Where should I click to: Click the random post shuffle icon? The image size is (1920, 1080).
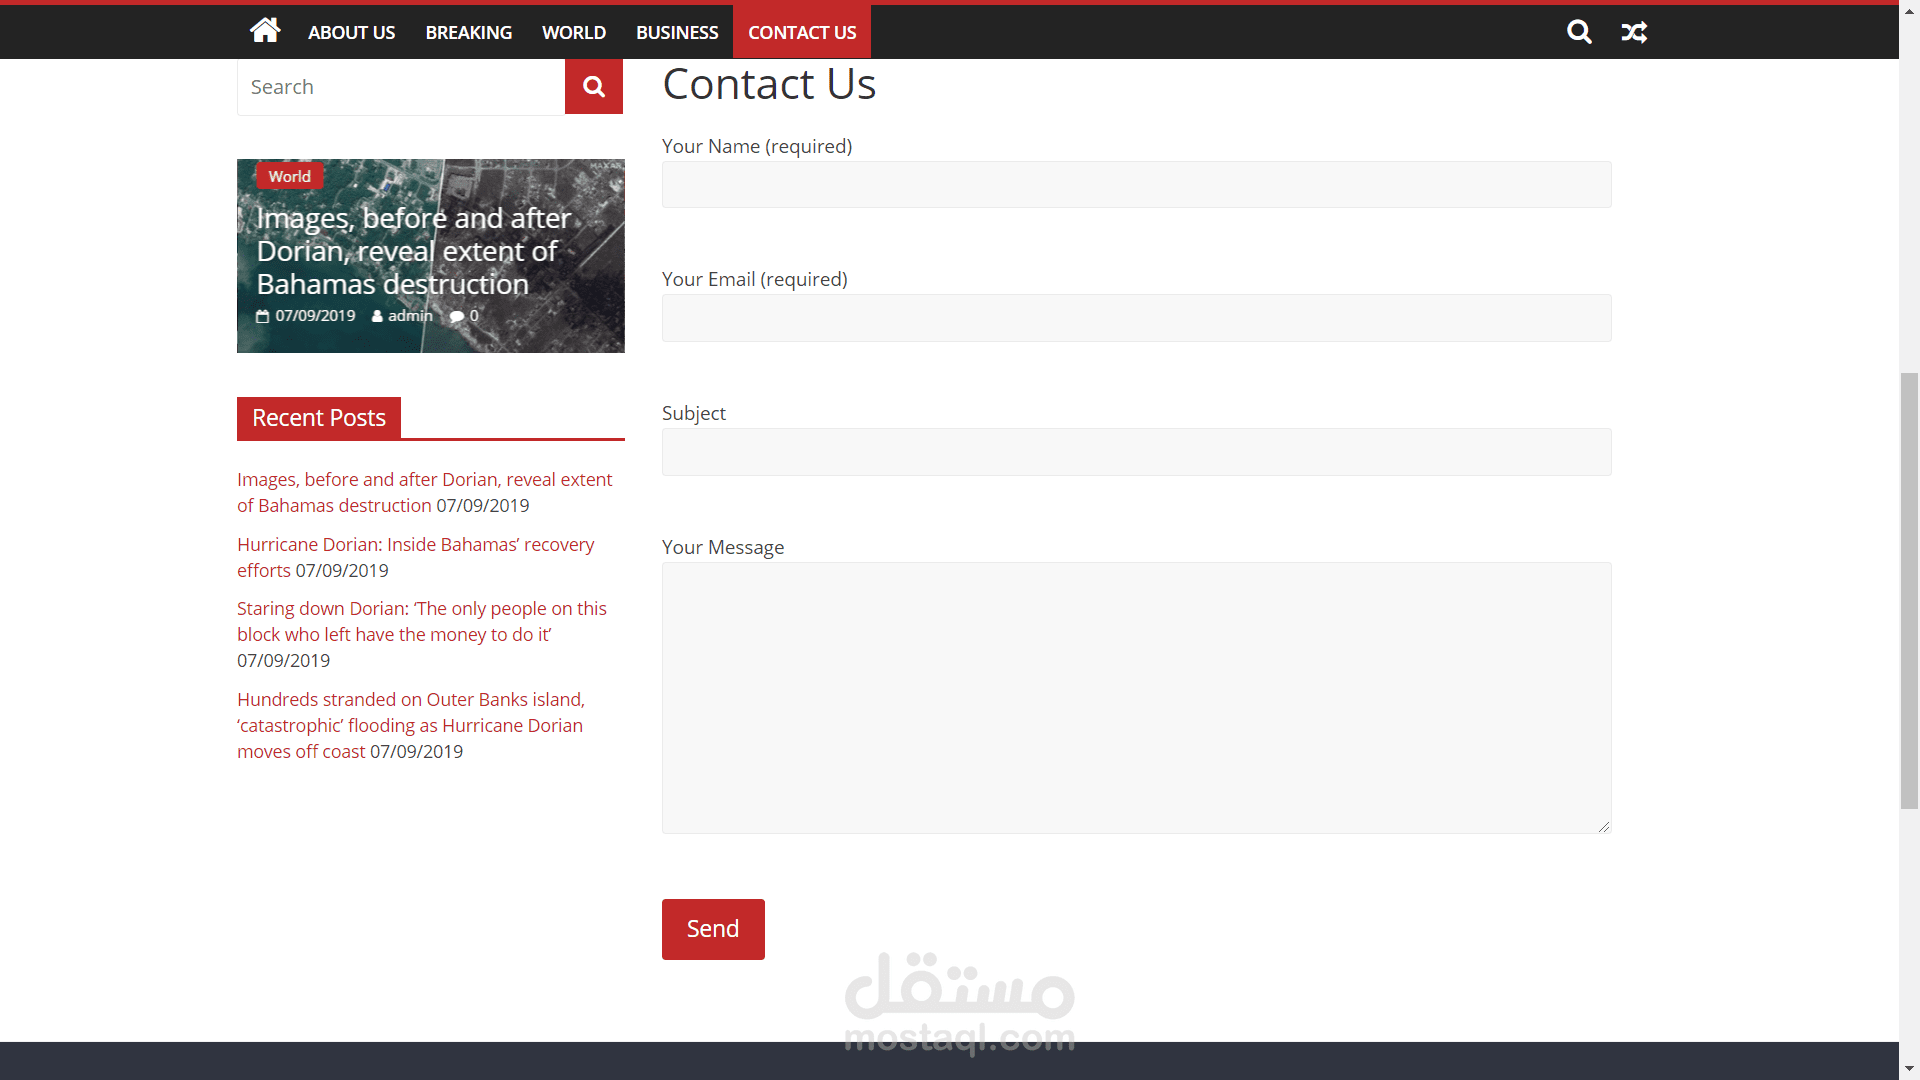pos(1634,32)
